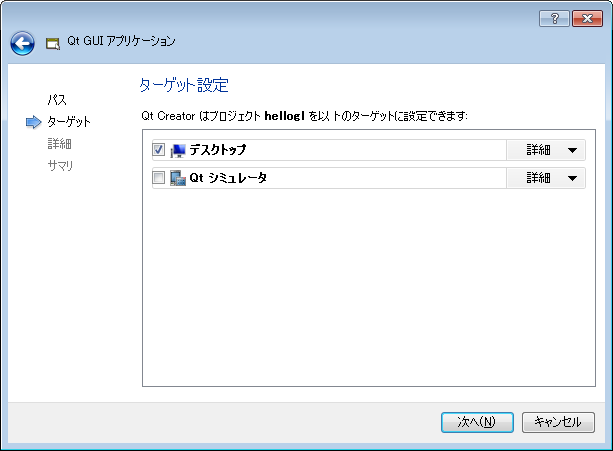Click the デスクトップ target label

point(218,150)
